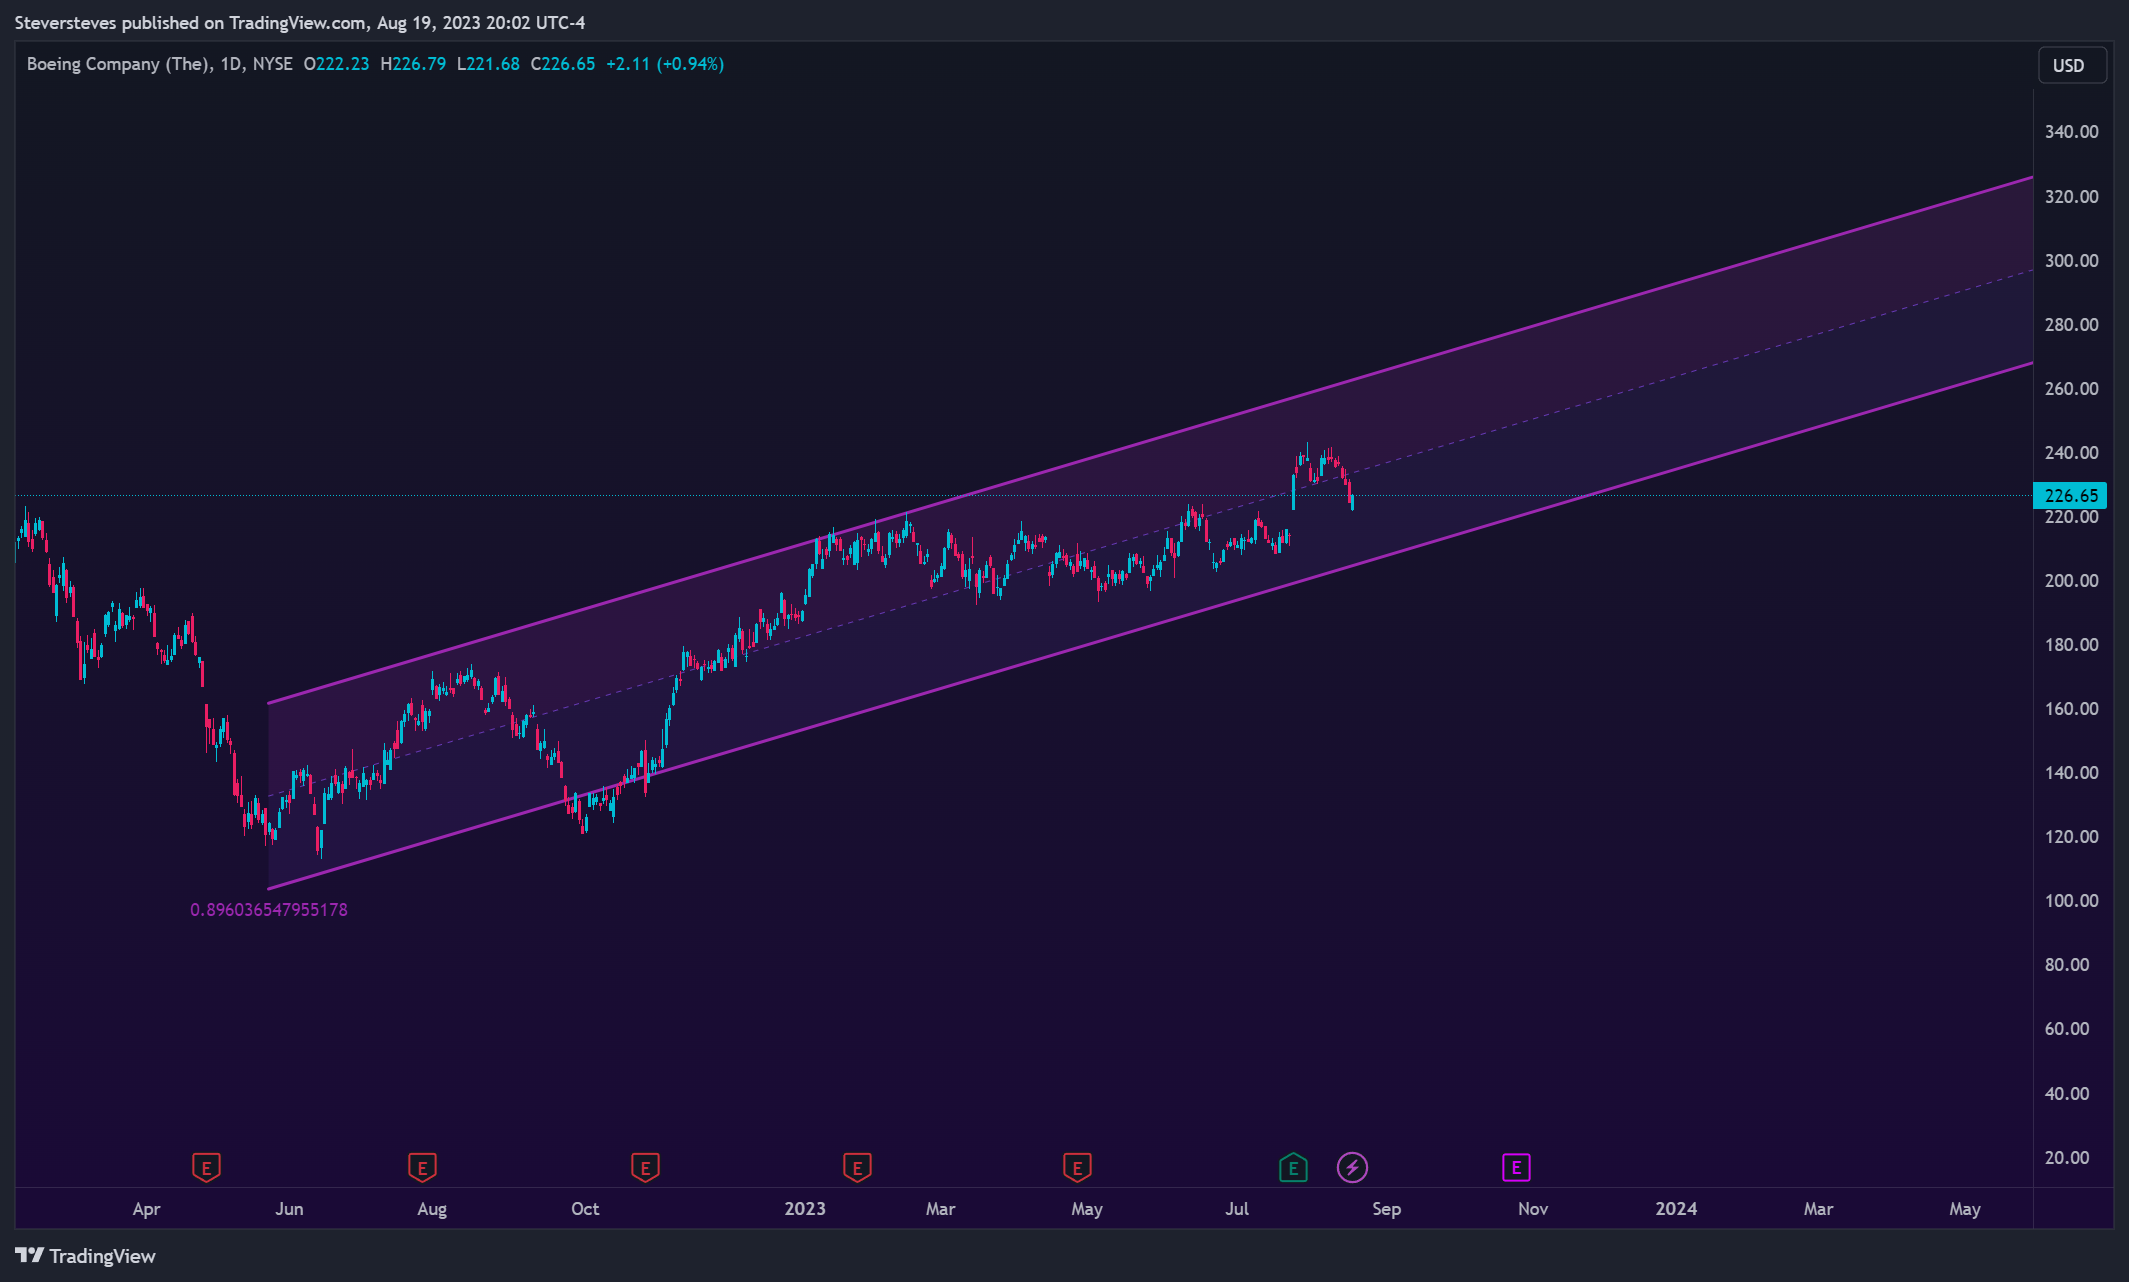
Task: Click red earnings marker nearest the Aug label
Action: (x=422, y=1167)
